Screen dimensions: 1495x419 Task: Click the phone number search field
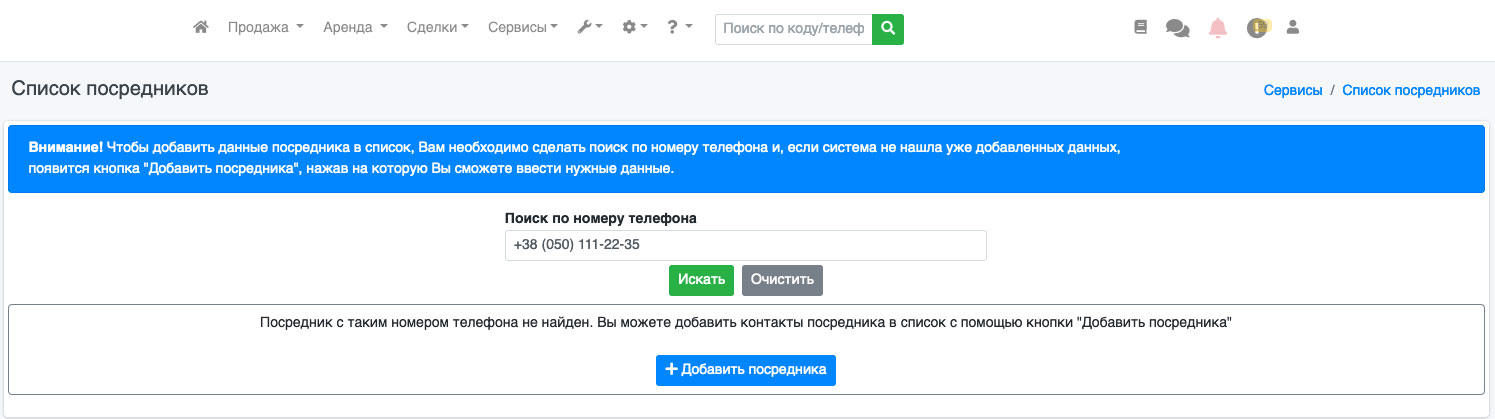[745, 245]
